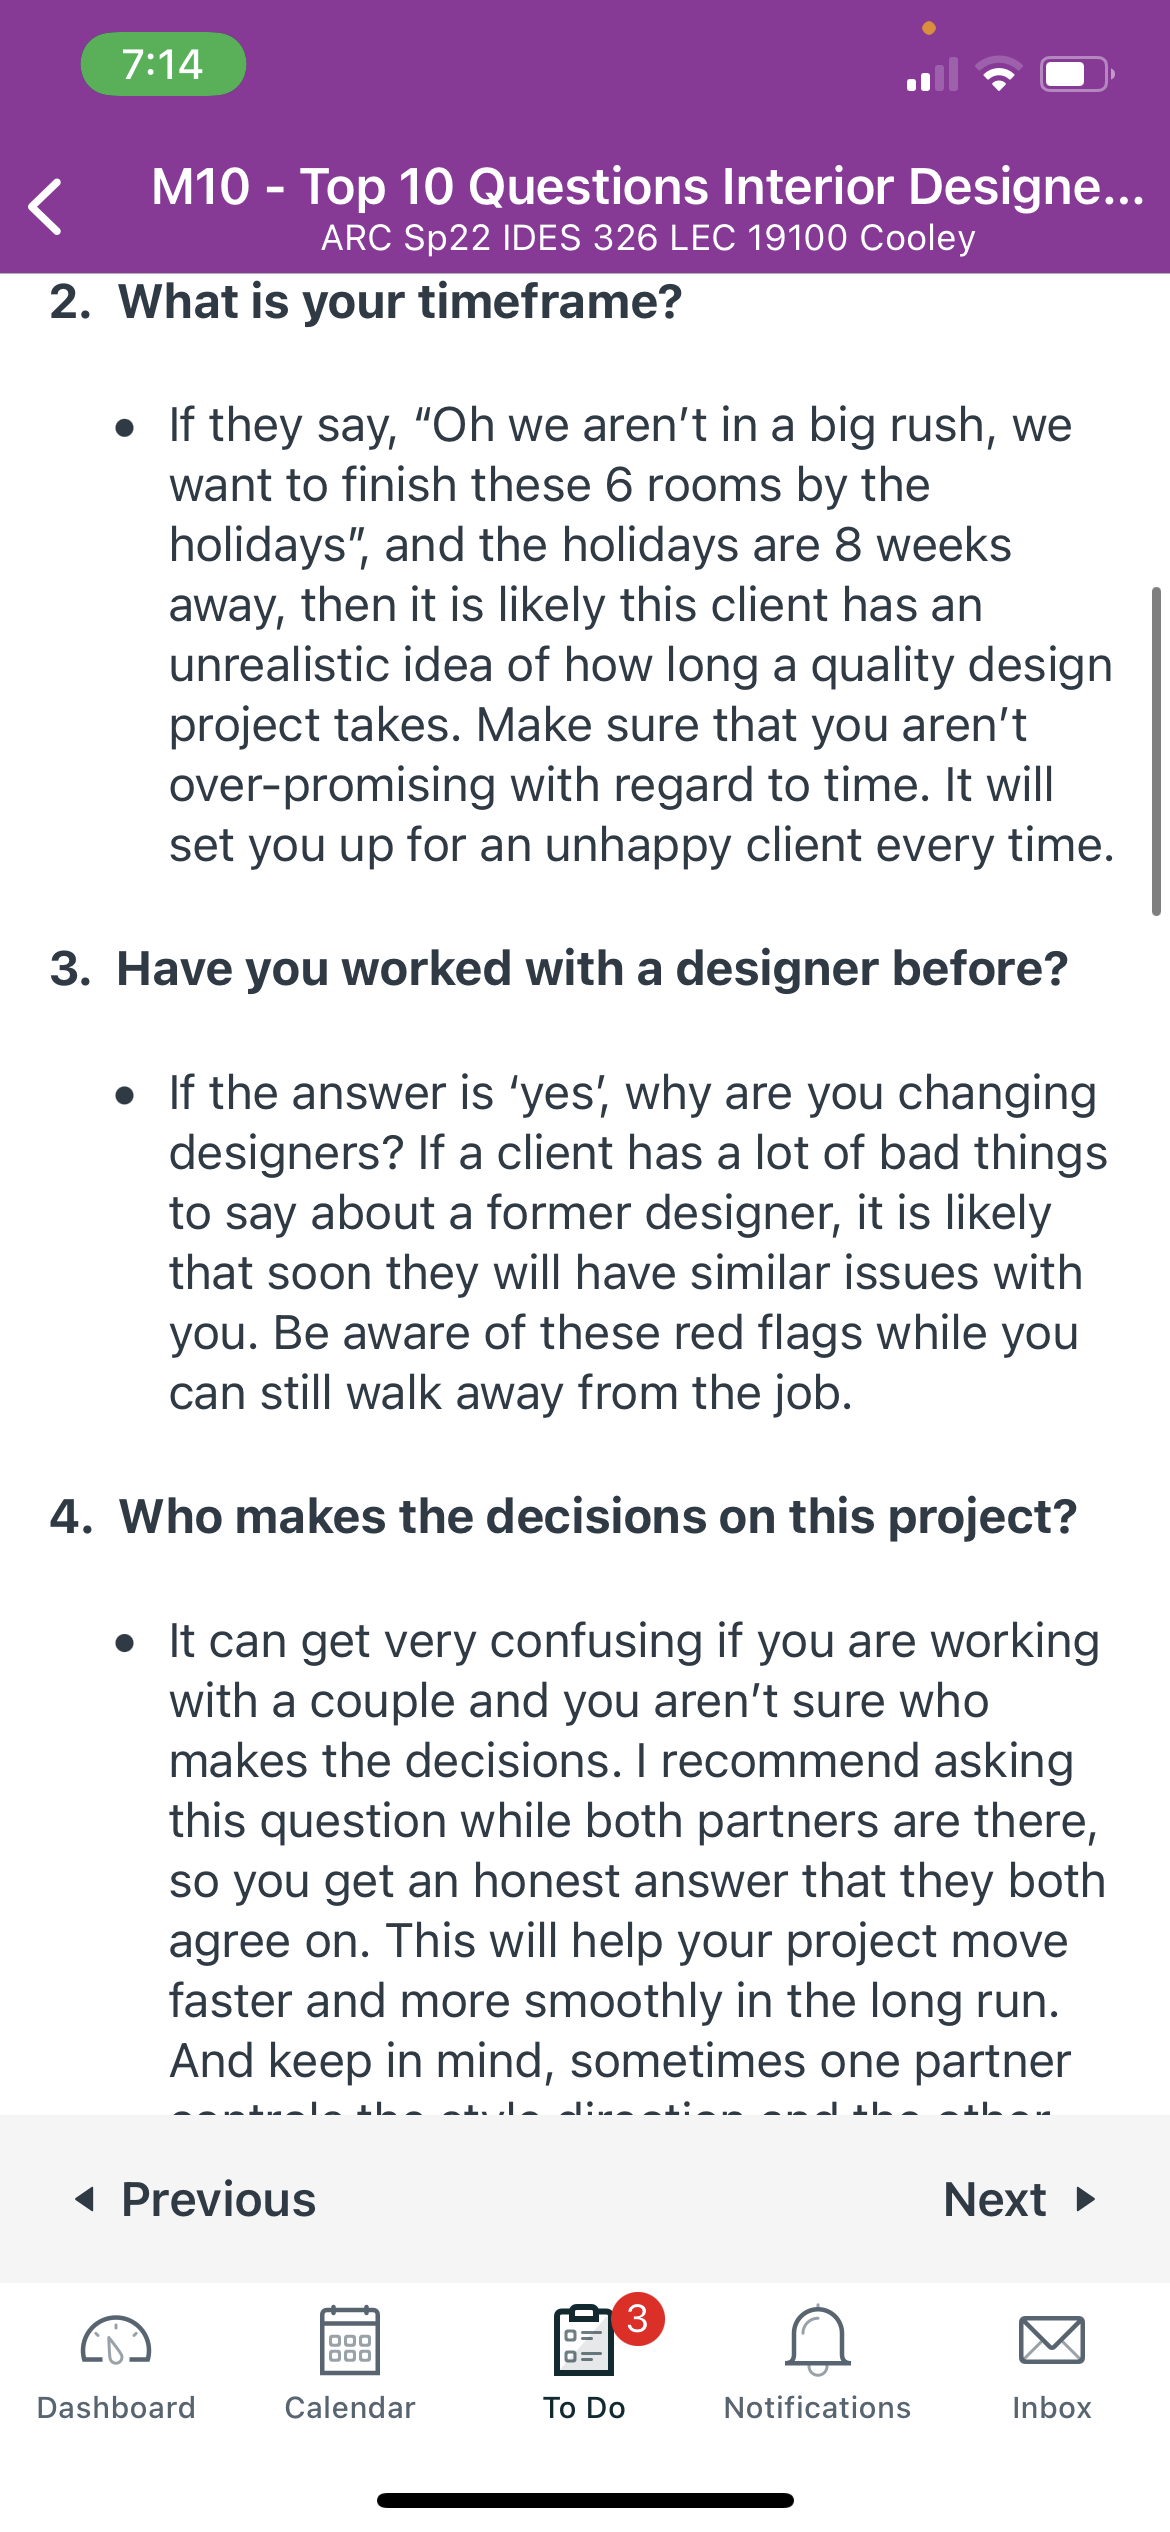Tap the back chevron arrow
Image resolution: width=1170 pixels, height=2532 pixels.
[46, 207]
